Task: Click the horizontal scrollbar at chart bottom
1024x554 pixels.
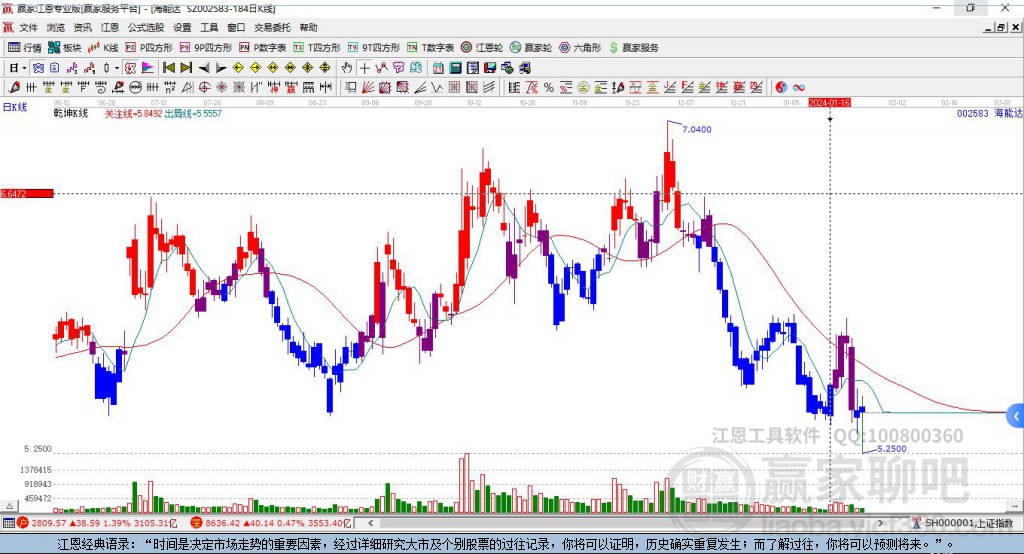Action: (x=627, y=523)
